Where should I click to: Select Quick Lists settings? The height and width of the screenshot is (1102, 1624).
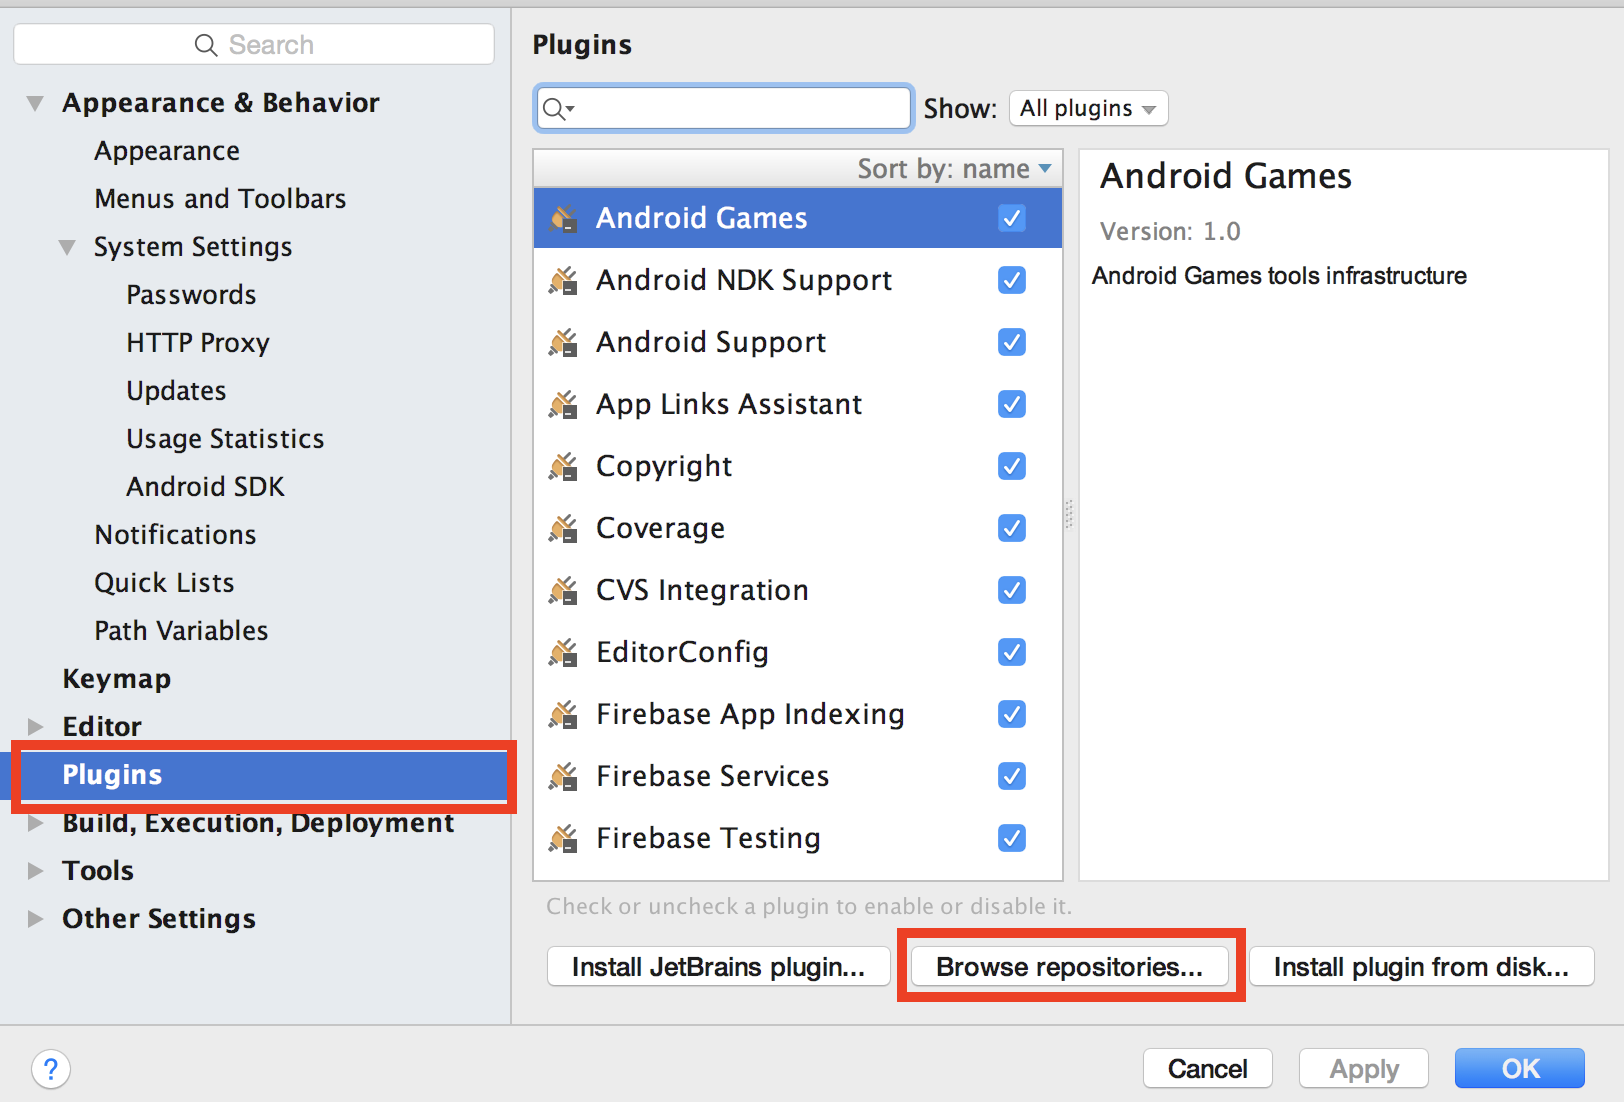click(164, 583)
